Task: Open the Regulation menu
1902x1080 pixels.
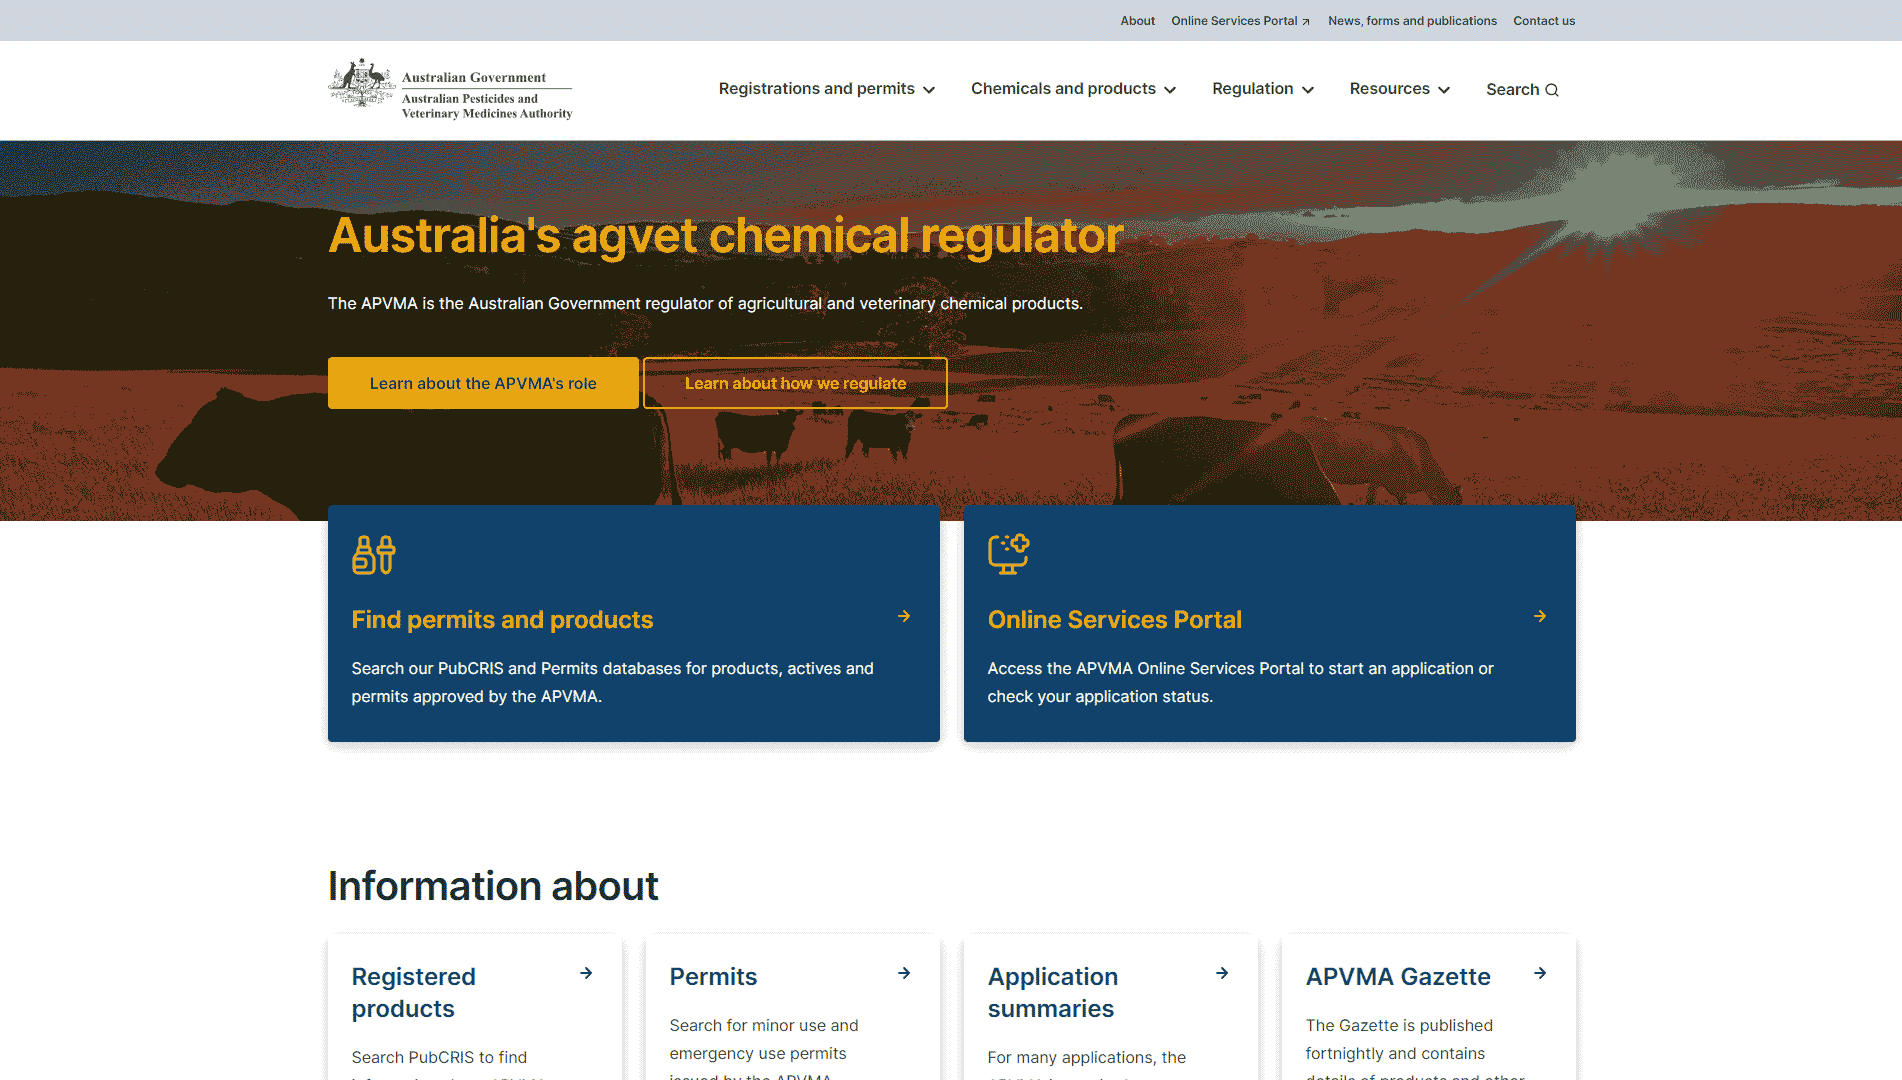Action: point(1263,89)
